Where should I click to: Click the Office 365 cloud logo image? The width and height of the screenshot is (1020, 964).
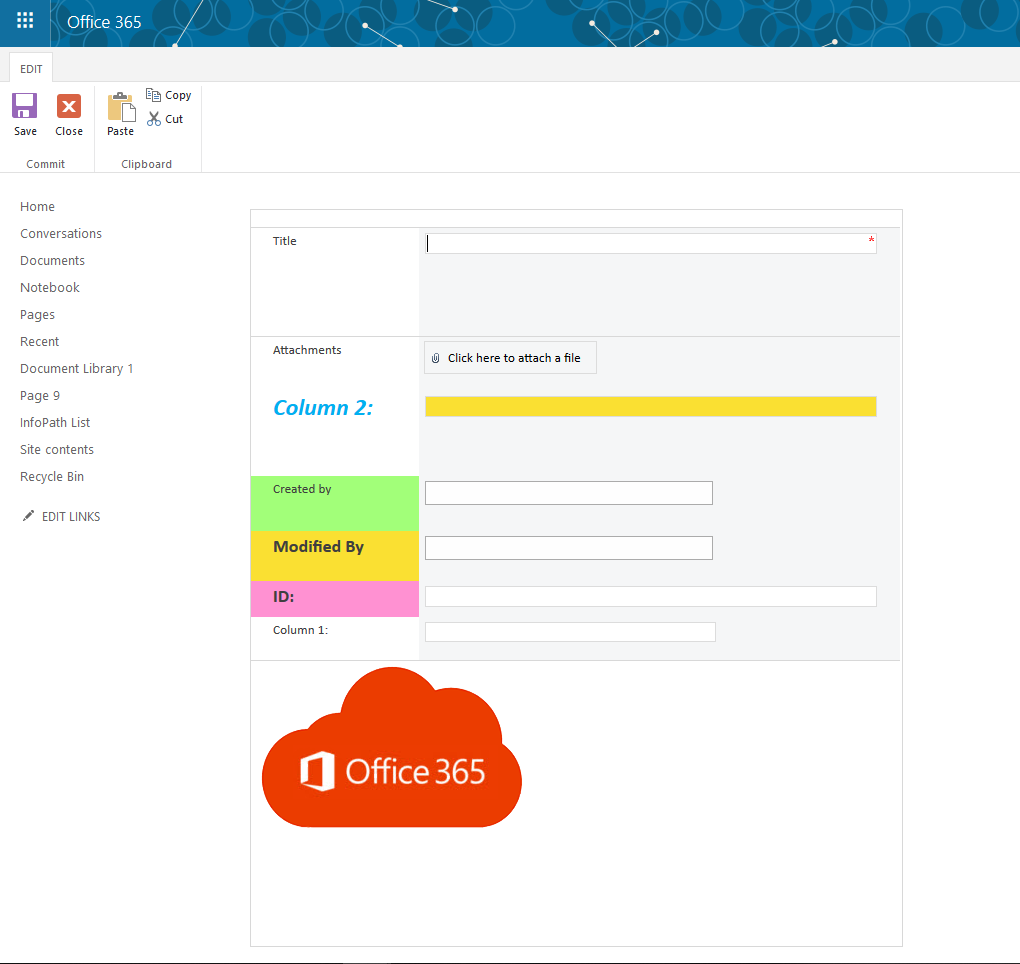pyautogui.click(x=392, y=747)
